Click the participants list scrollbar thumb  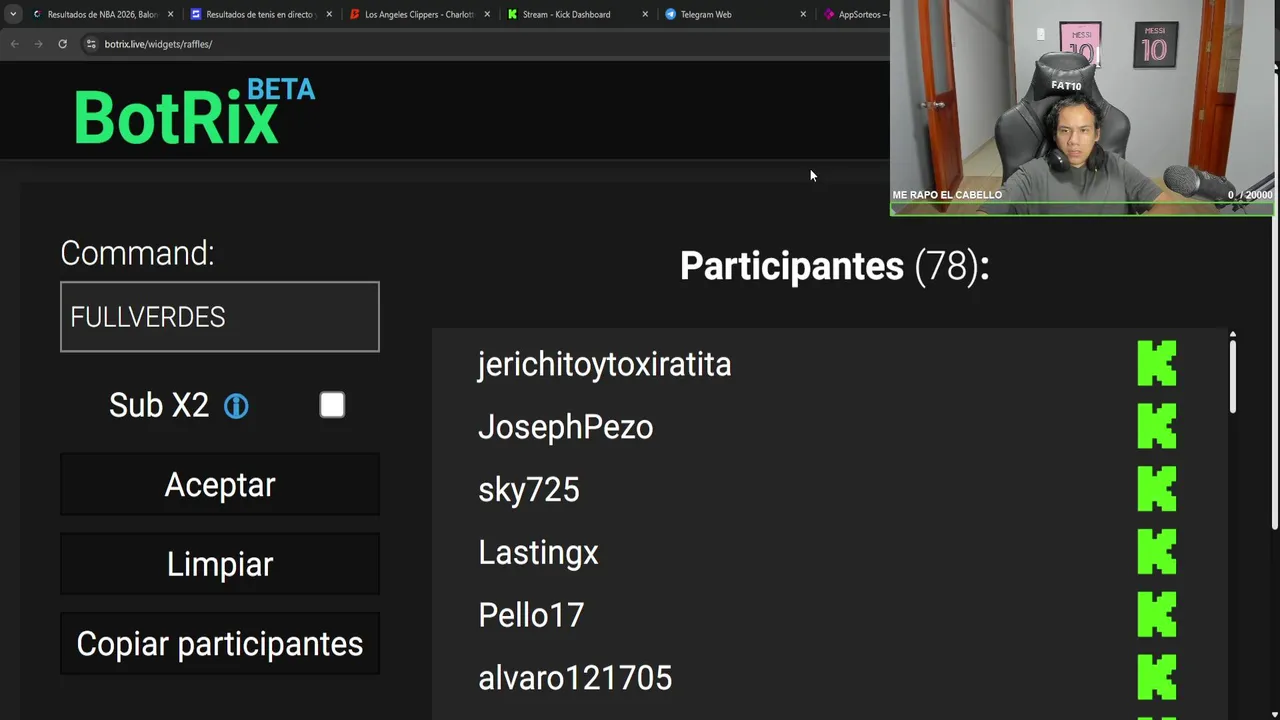click(x=1233, y=376)
